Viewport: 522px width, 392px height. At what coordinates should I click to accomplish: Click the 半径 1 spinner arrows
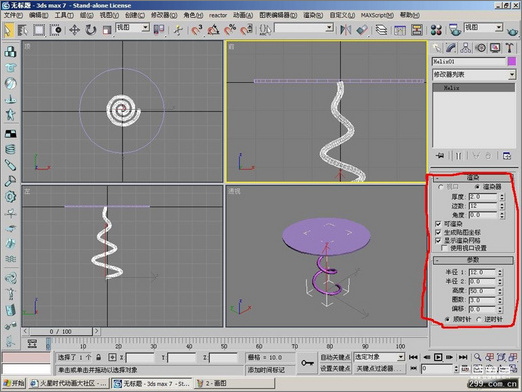(500, 273)
